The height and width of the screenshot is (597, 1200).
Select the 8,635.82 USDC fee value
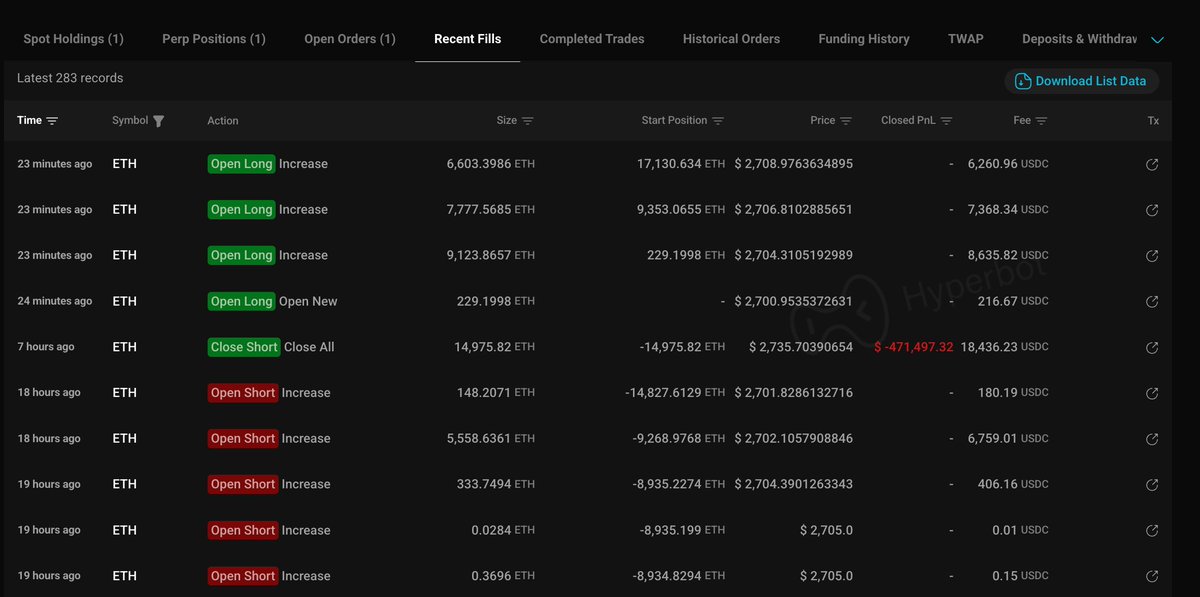point(1008,256)
